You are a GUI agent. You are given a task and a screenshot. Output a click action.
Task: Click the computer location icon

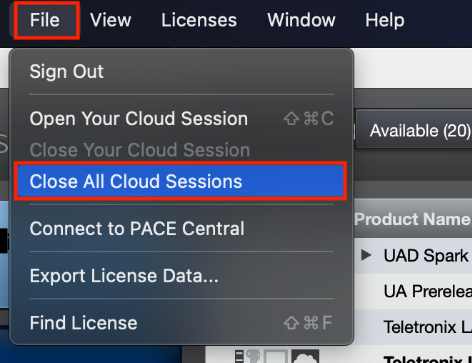pos(276,357)
